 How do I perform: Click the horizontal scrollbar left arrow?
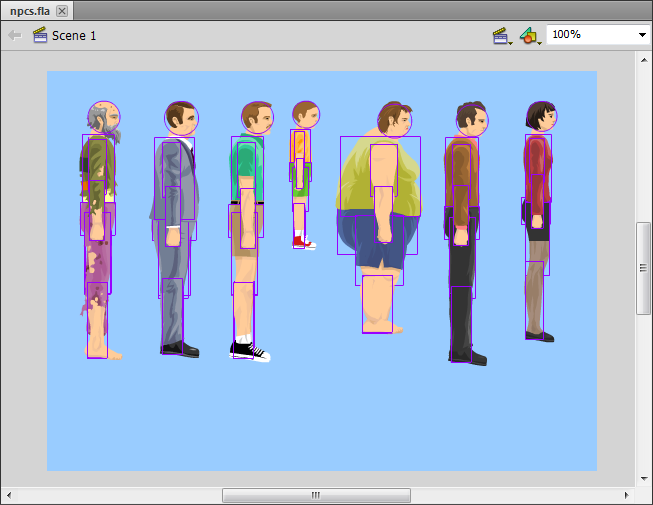click(x=9, y=495)
